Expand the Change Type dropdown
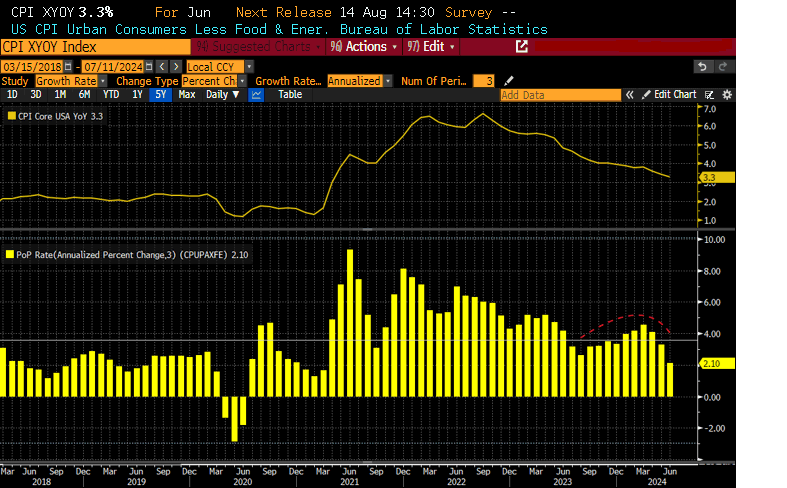This screenshot has width=787, height=488. (242, 81)
